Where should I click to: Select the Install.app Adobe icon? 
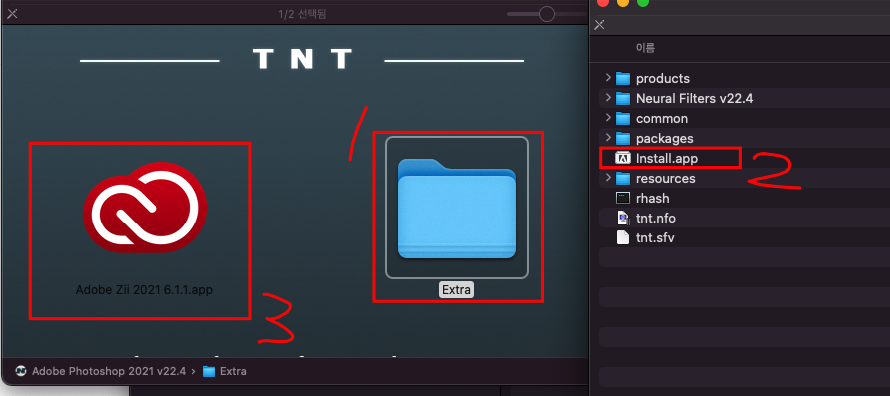click(x=623, y=158)
